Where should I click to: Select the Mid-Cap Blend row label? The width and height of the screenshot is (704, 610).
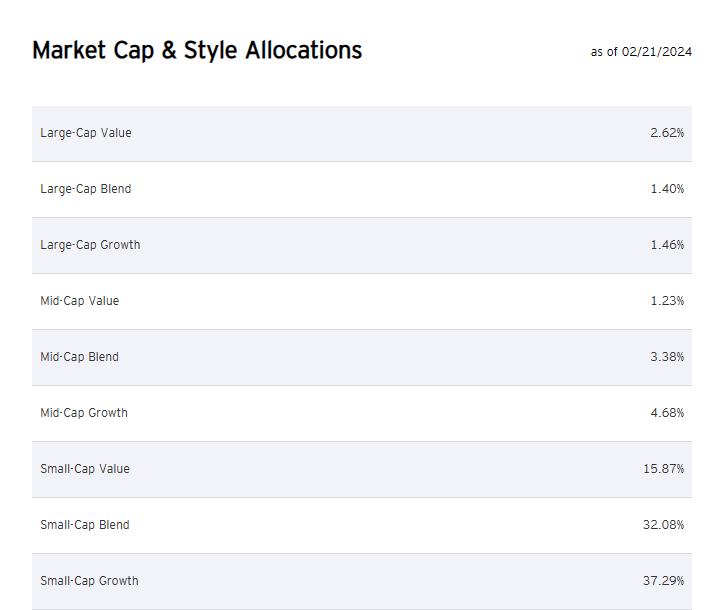tap(80, 357)
